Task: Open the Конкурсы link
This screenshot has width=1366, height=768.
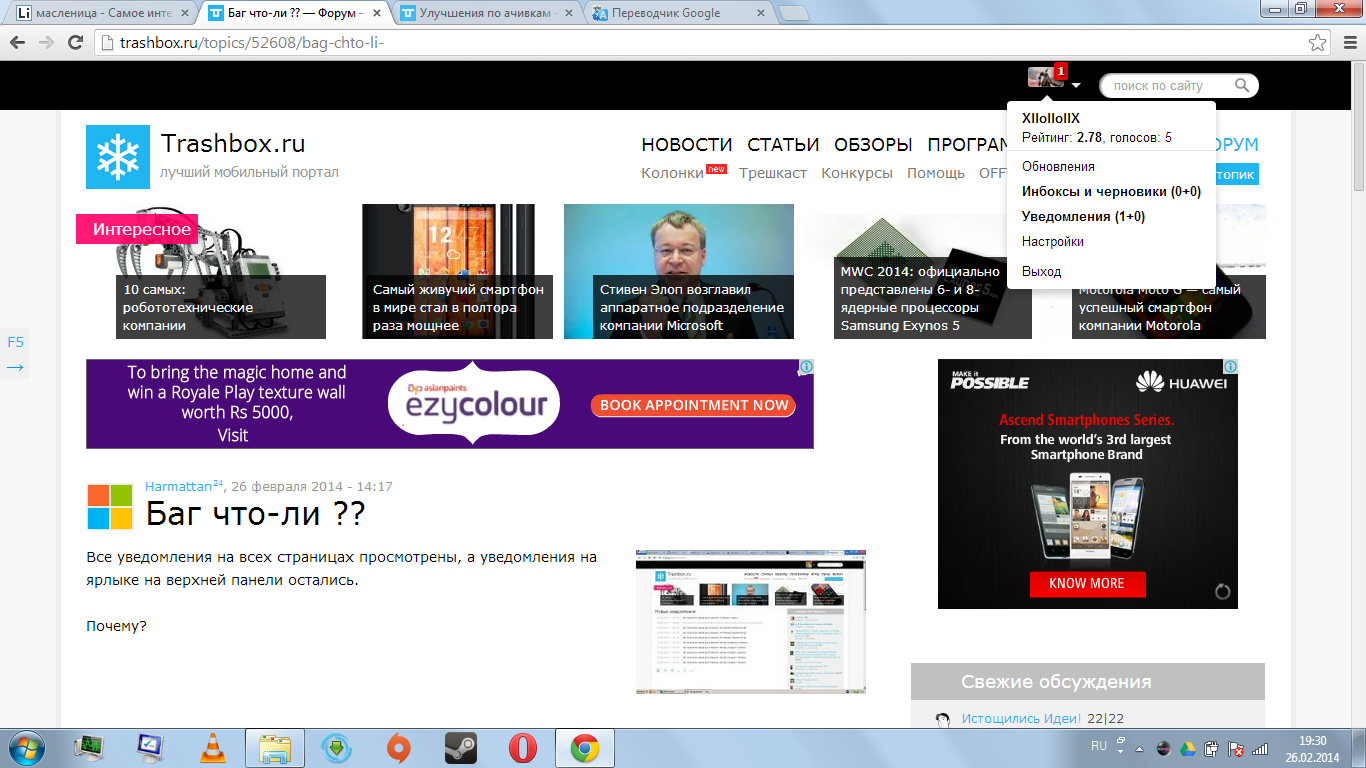Action: (x=857, y=173)
